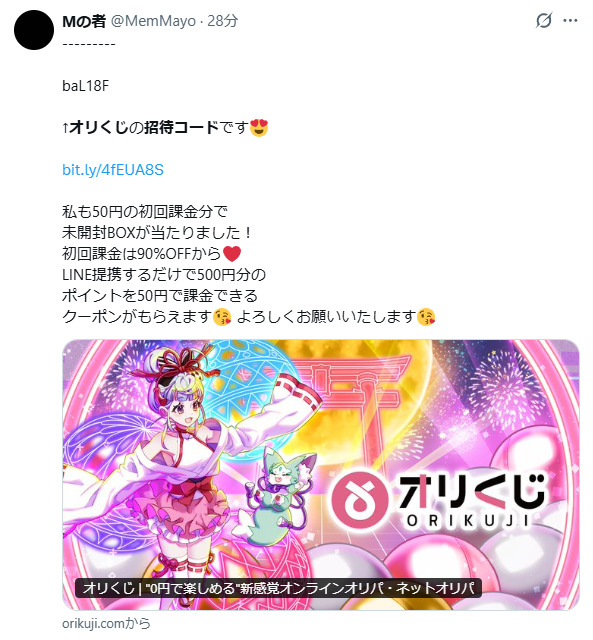Open the Mの者 display name profile
Viewport: 593px width, 640px height.
click(x=84, y=21)
